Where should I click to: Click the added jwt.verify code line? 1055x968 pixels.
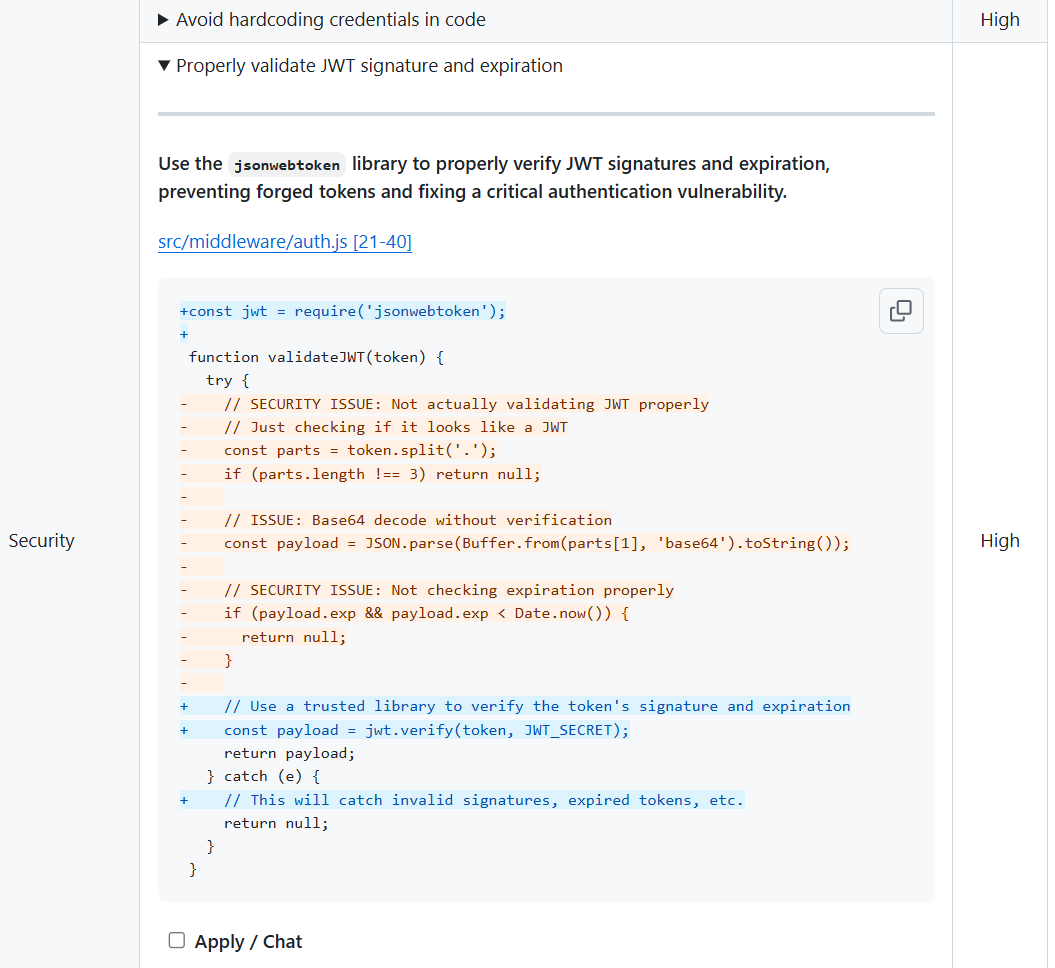426,730
